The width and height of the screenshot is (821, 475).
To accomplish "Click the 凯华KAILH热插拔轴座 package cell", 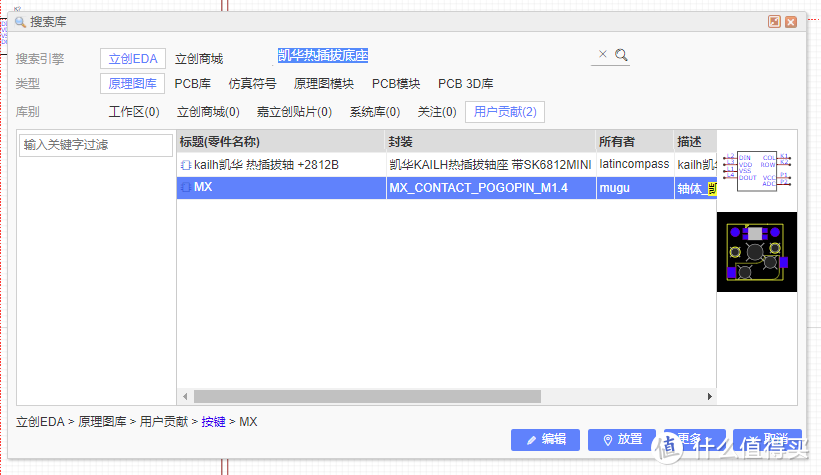I will 491,165.
